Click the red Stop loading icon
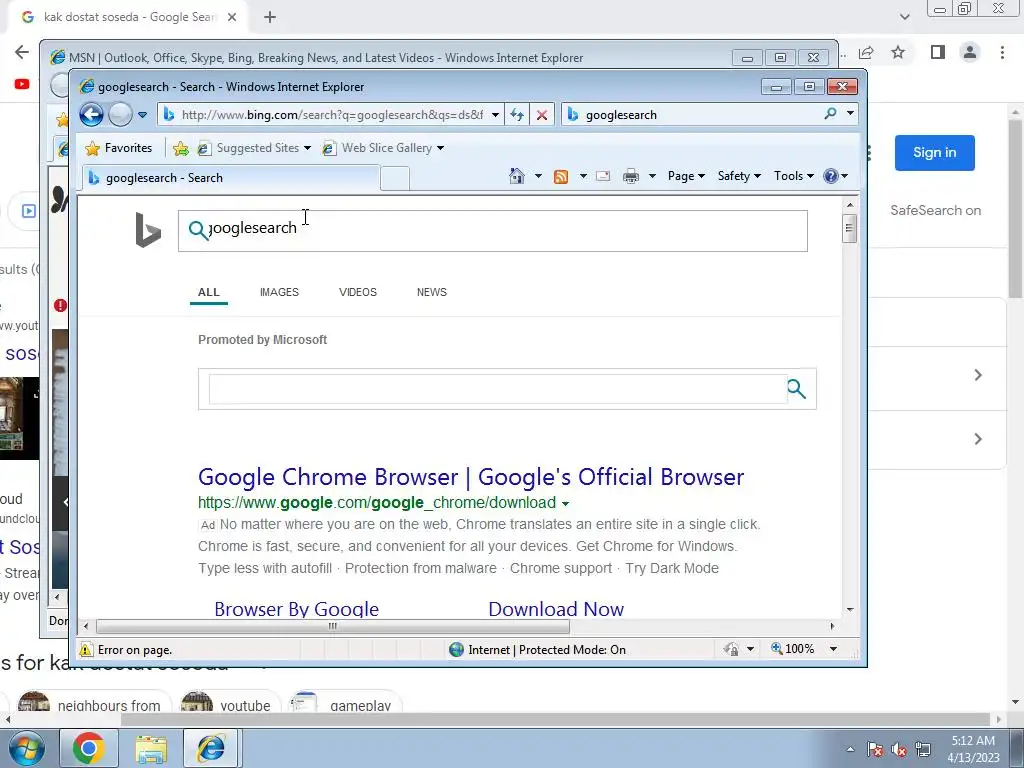 click(x=541, y=115)
